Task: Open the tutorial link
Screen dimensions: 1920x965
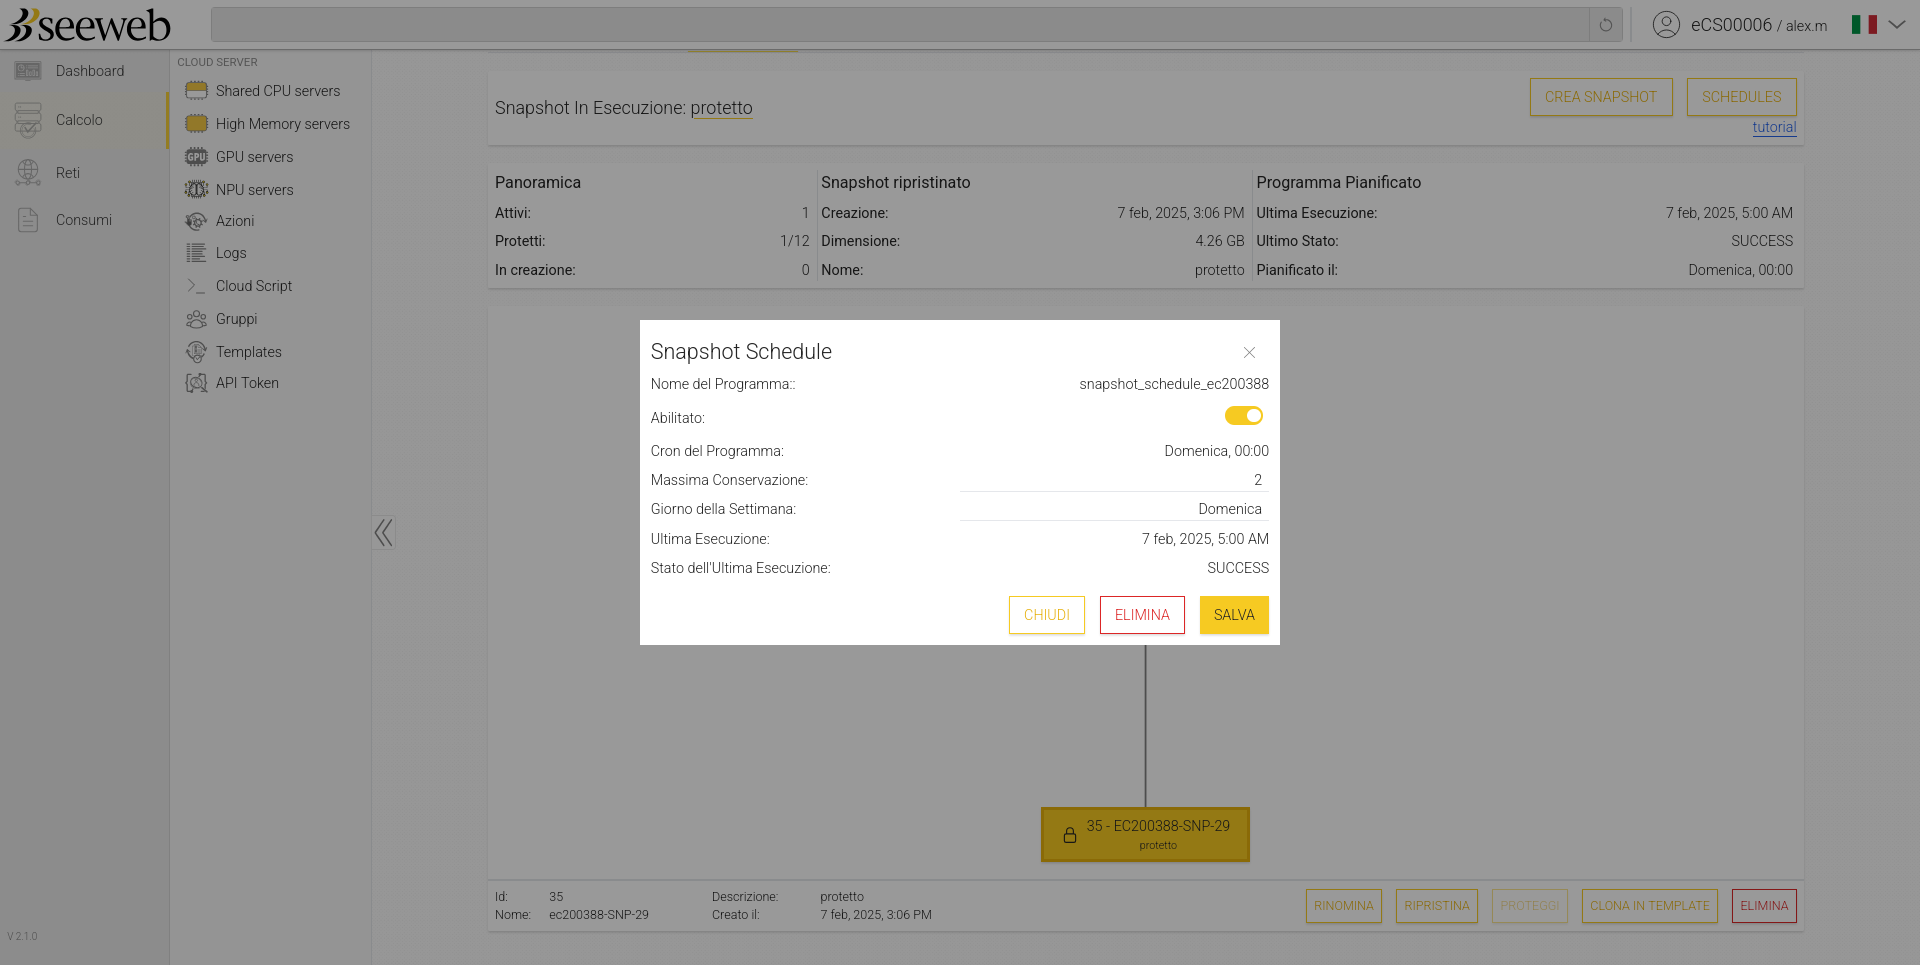Action: 1774,127
